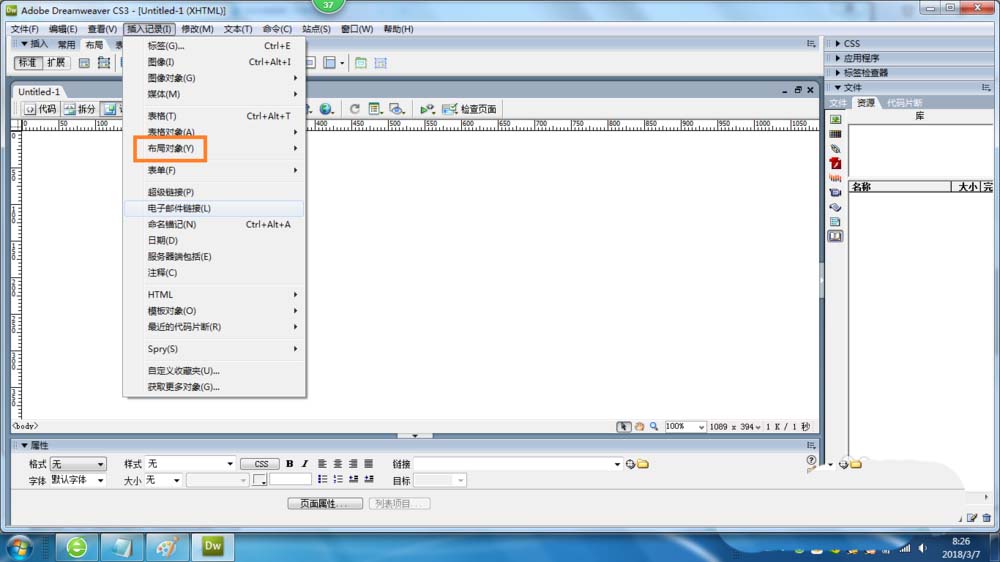The width and height of the screenshot is (1000, 562).
Task: Open the 字体 font dropdown
Action: pos(78,480)
